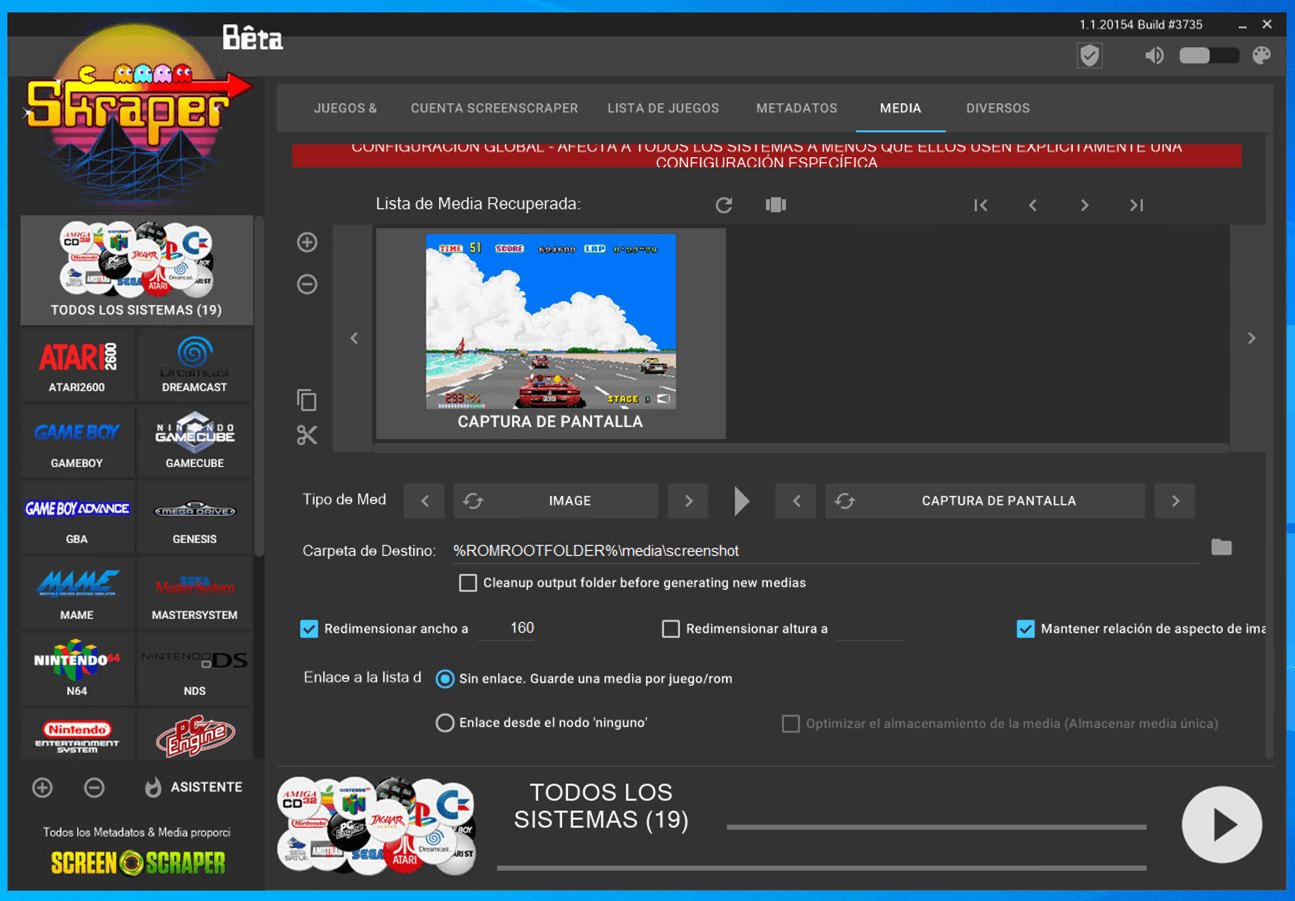Open the CAPTURA DE PANTALLA selector
The image size is (1295, 901).
(985, 501)
